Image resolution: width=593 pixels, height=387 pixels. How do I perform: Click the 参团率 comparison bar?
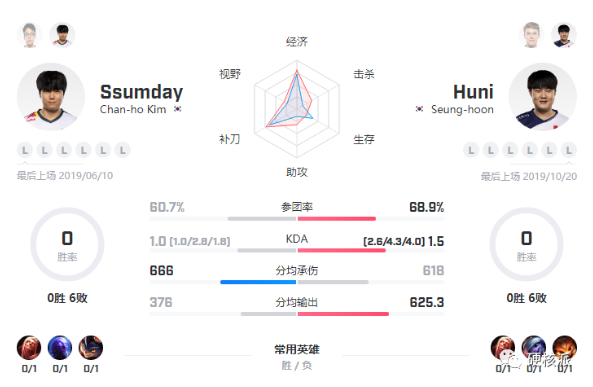(x=297, y=219)
